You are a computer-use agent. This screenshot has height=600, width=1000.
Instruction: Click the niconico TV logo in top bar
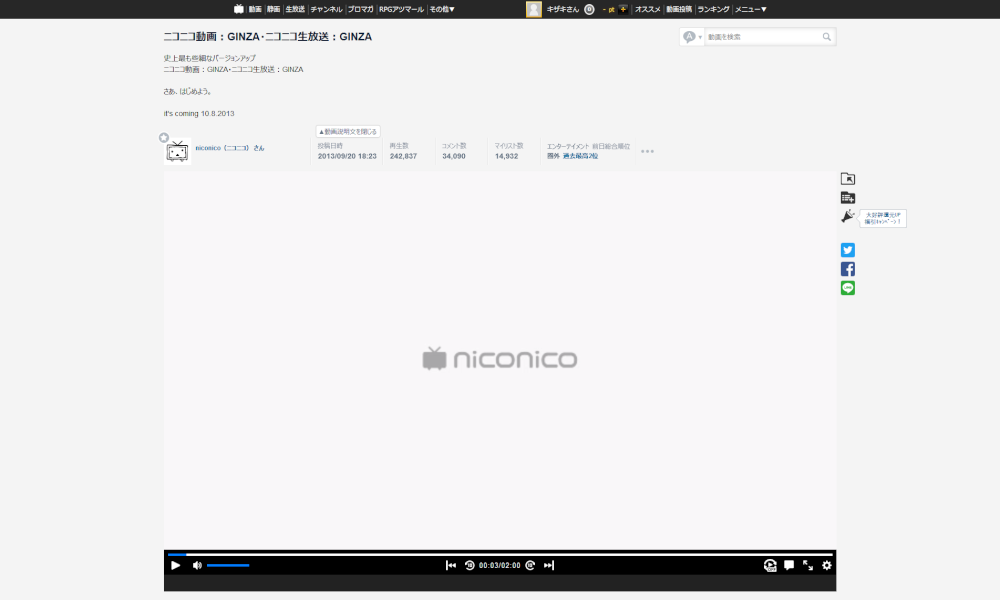pyautogui.click(x=239, y=9)
